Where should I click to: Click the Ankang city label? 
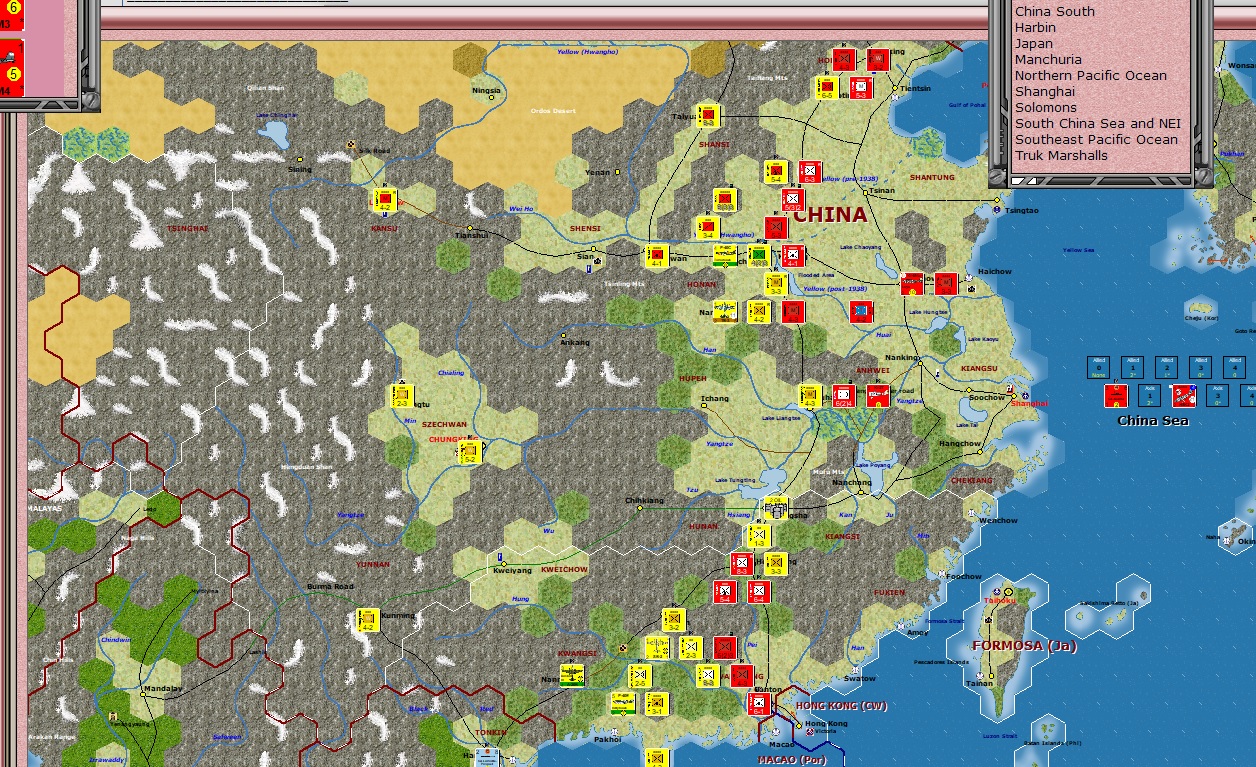pyautogui.click(x=575, y=342)
